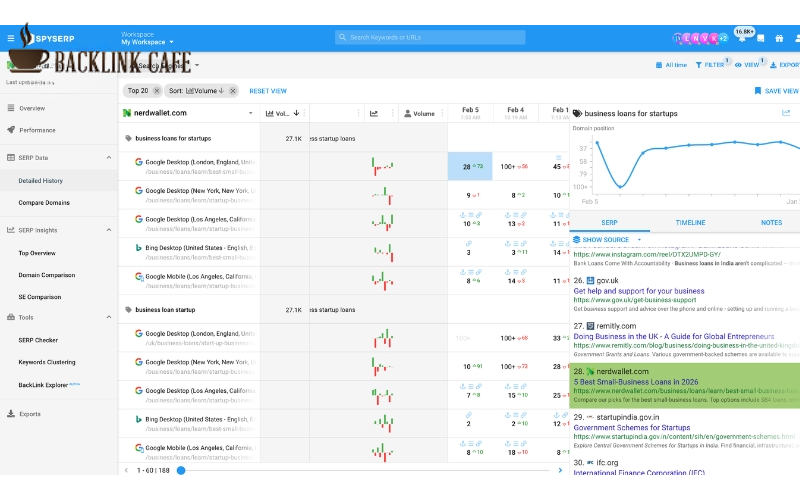Screen dimensions: 800x500
Task: Remove the Sort Volume chip
Action: [233, 91]
